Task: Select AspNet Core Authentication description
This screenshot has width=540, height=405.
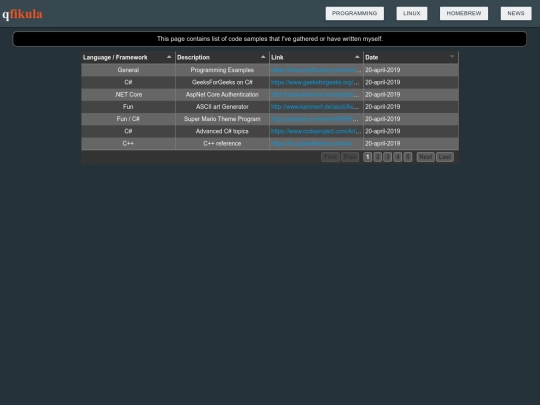Action: (x=222, y=94)
